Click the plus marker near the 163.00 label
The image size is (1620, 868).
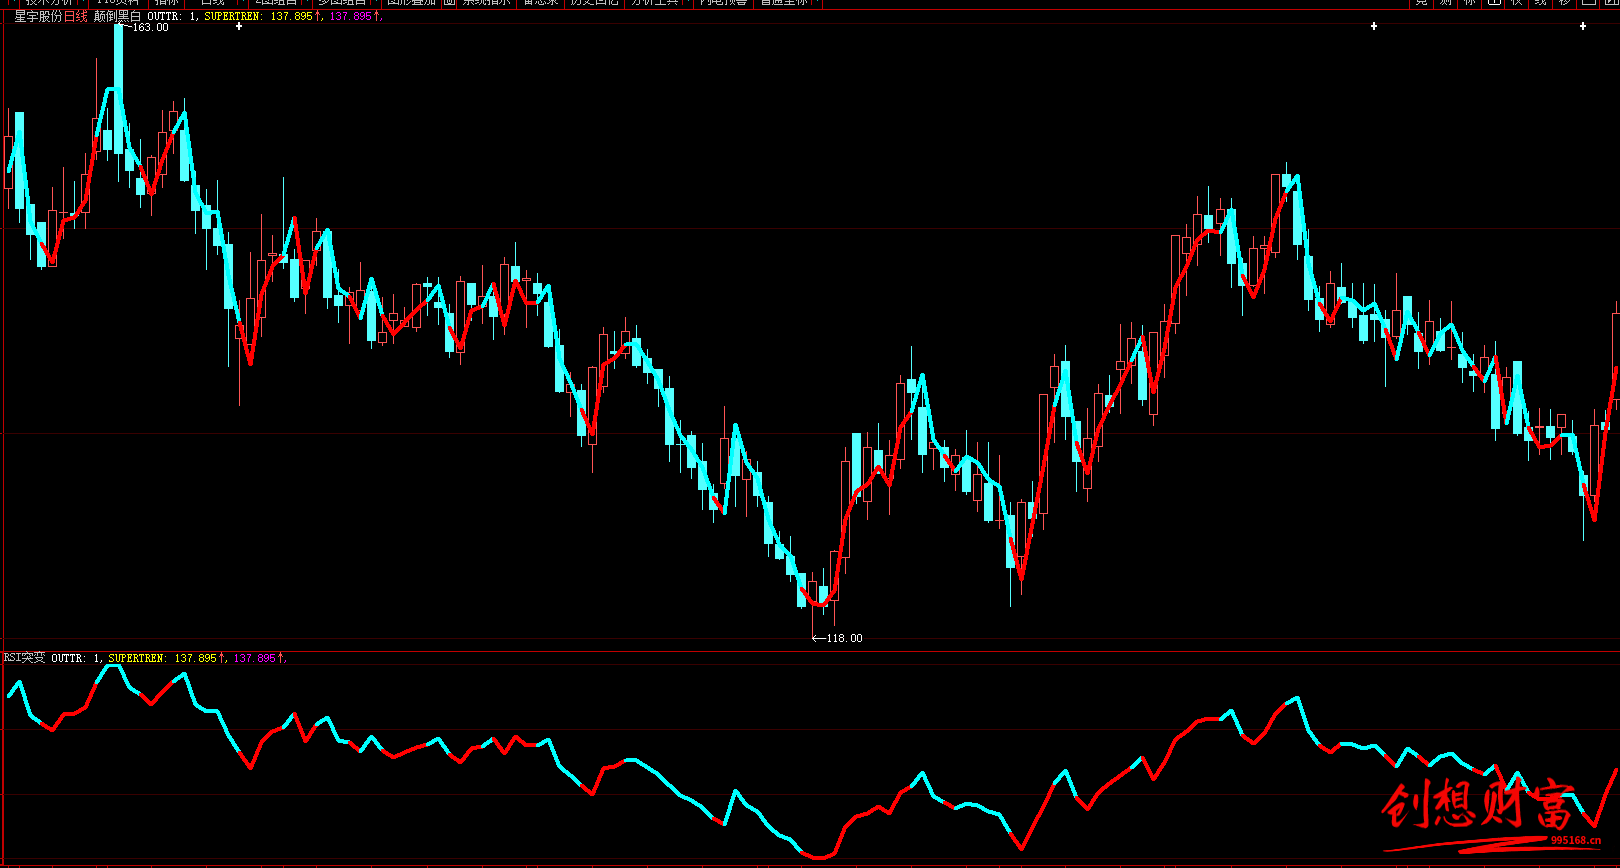(239, 27)
